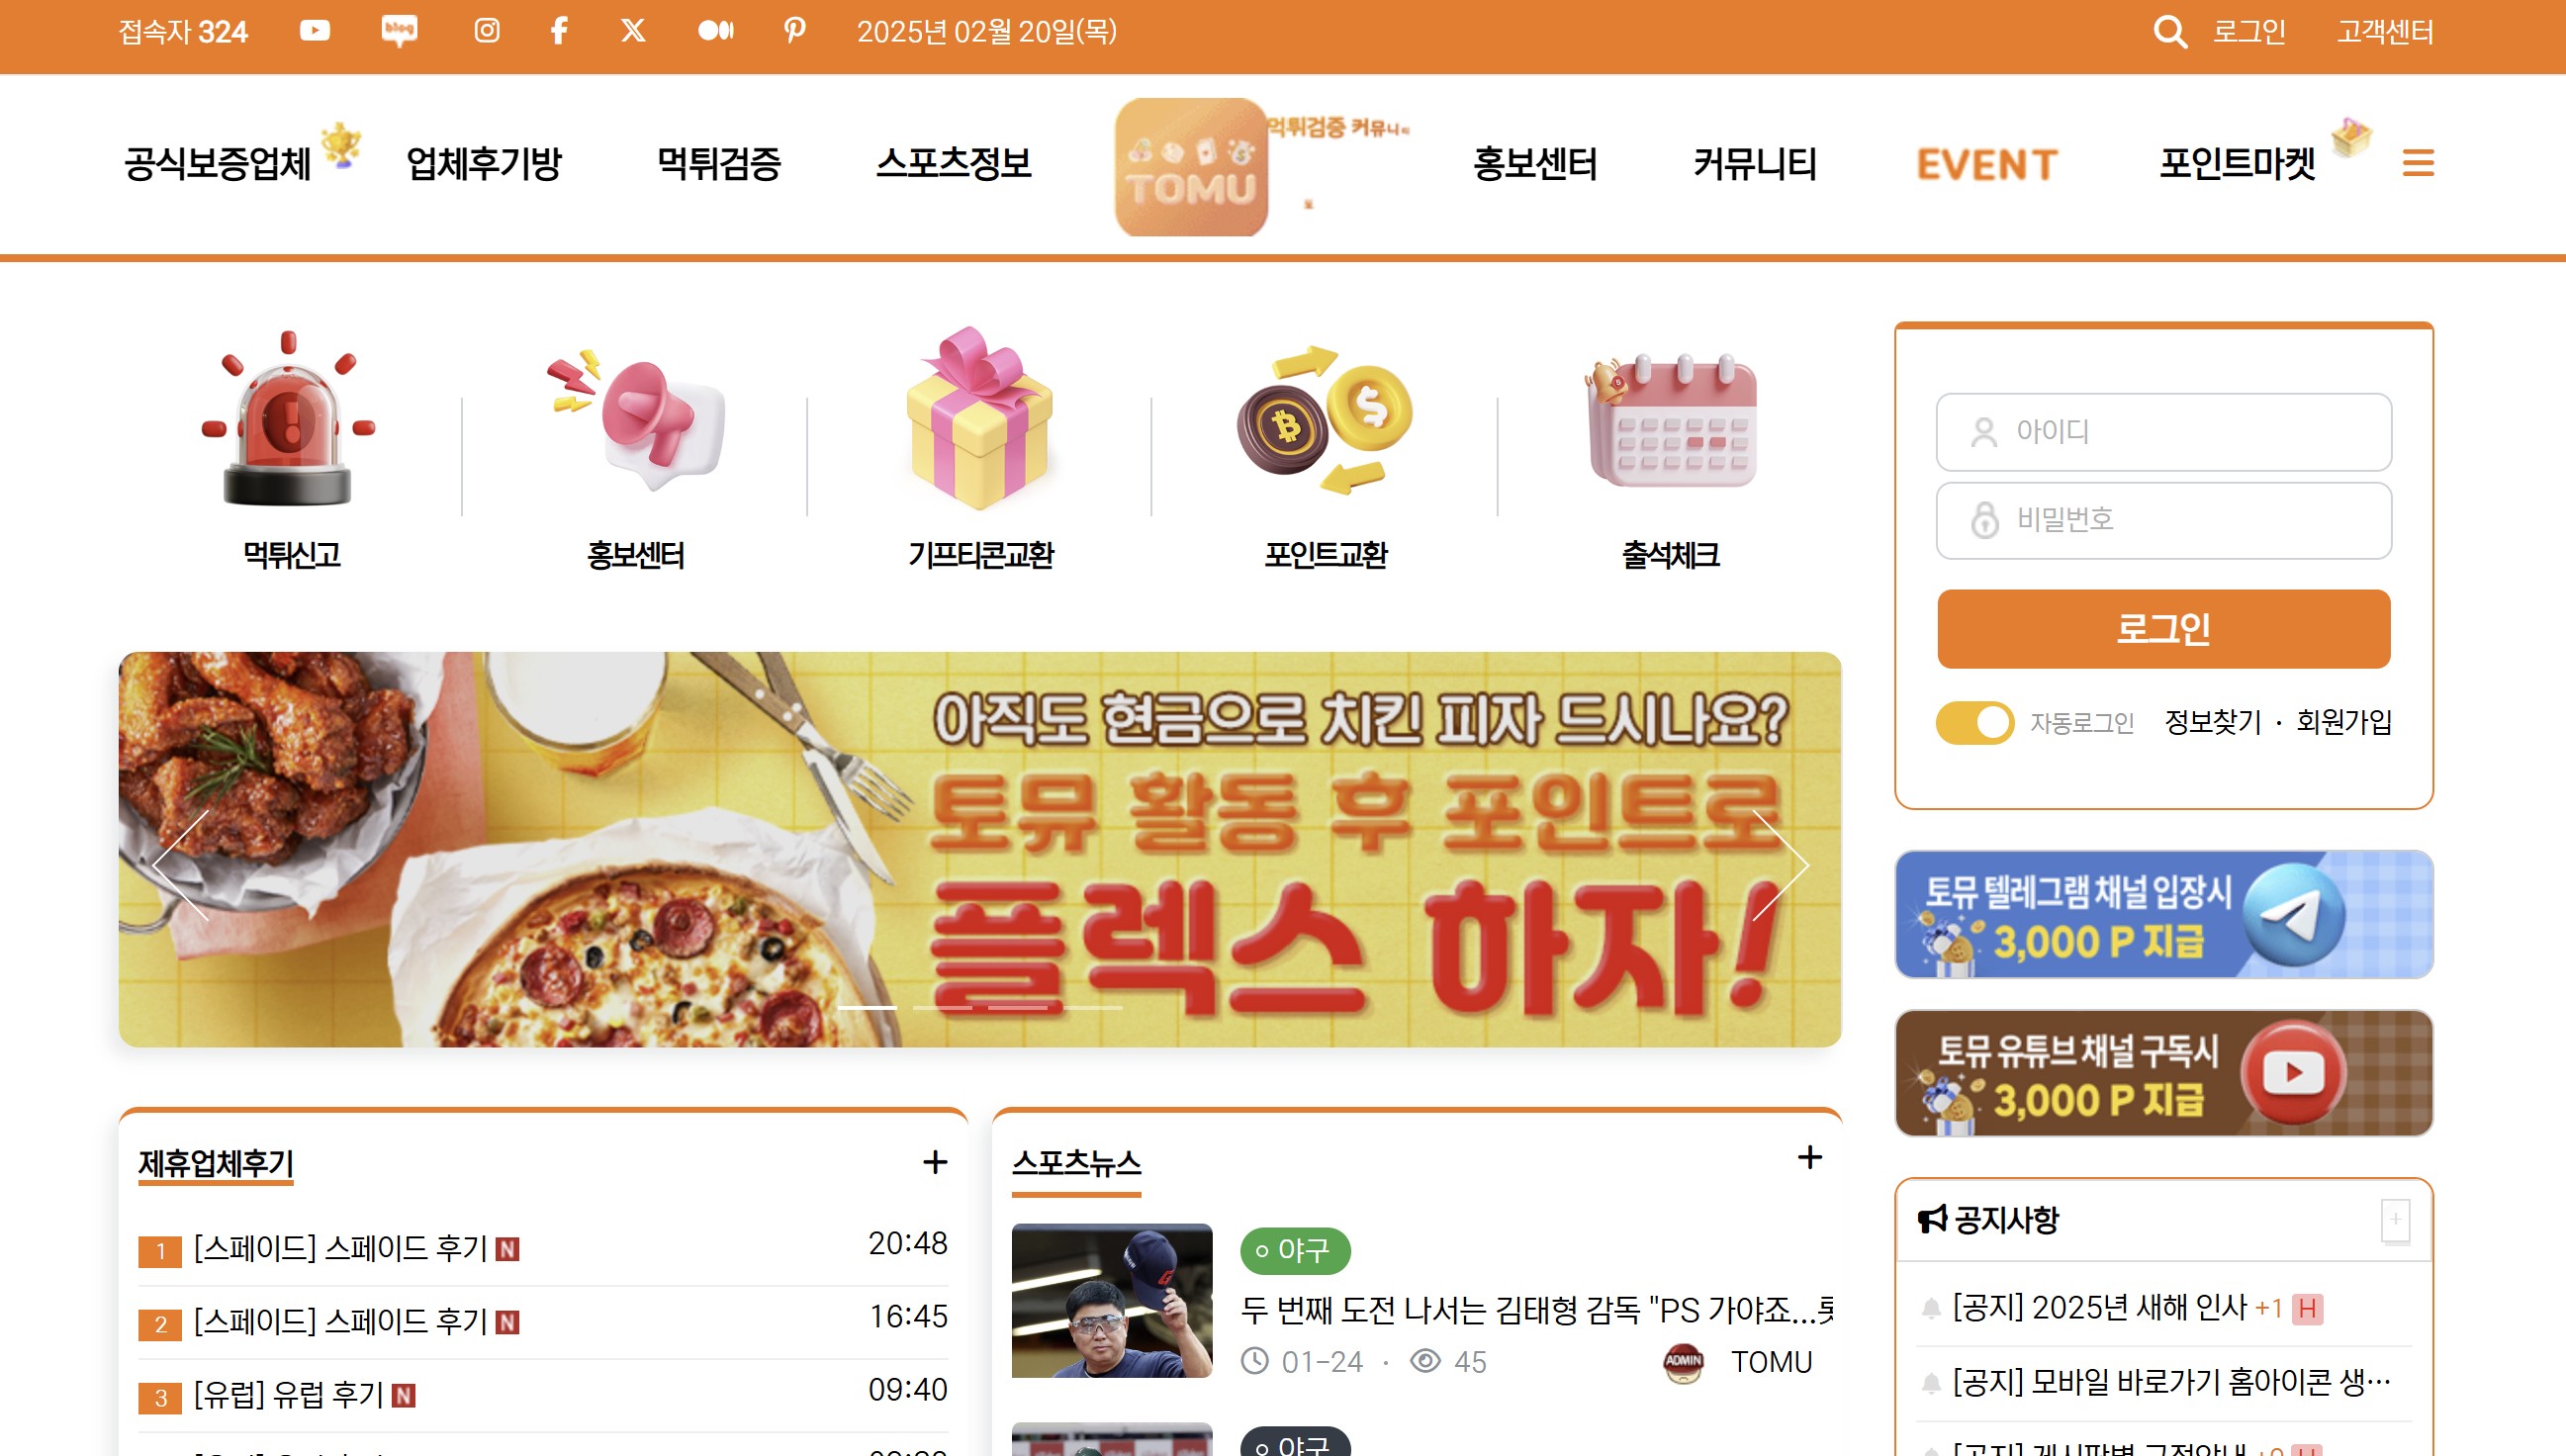2566x1456 pixels.
Task: Click the orange 로그인 button
Action: click(x=2164, y=629)
